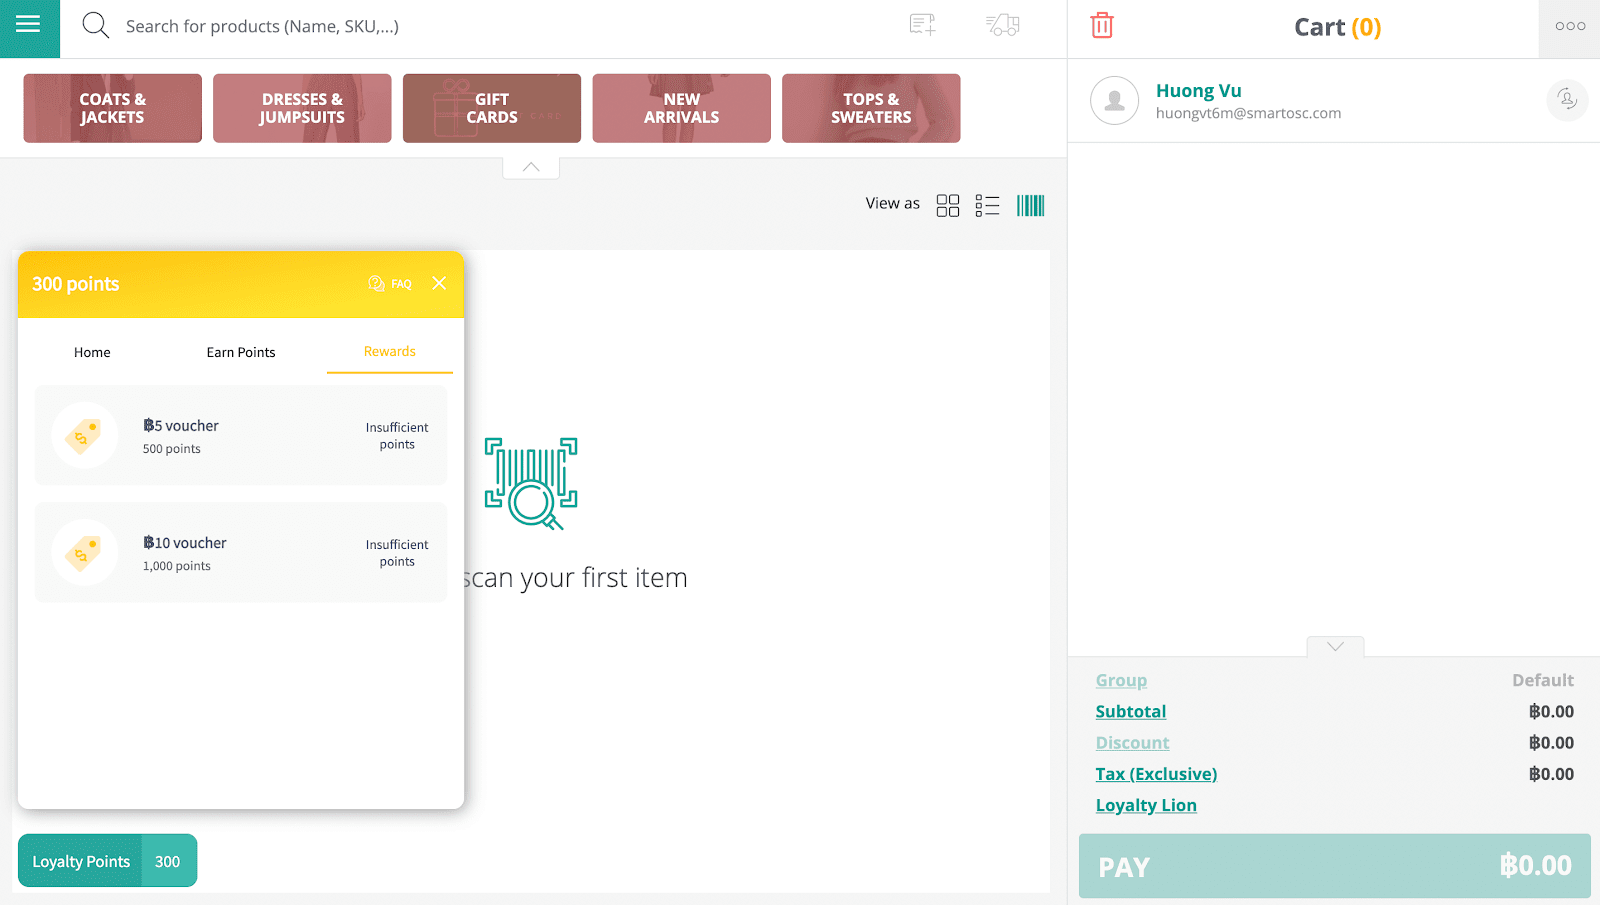Click the Loyalty Lion link
Screen dimensions: 1600x905
point(1146,806)
